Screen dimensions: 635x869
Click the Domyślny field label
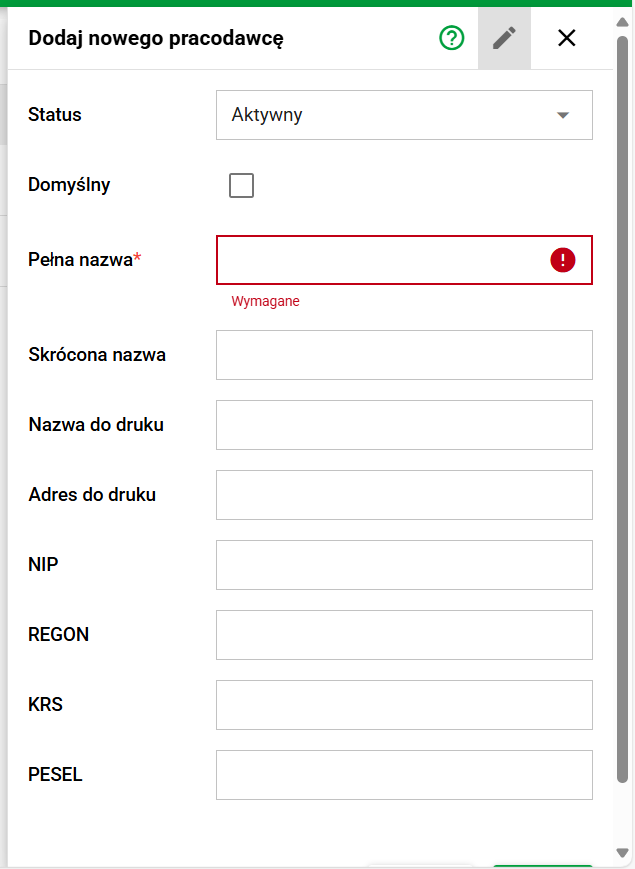point(69,185)
